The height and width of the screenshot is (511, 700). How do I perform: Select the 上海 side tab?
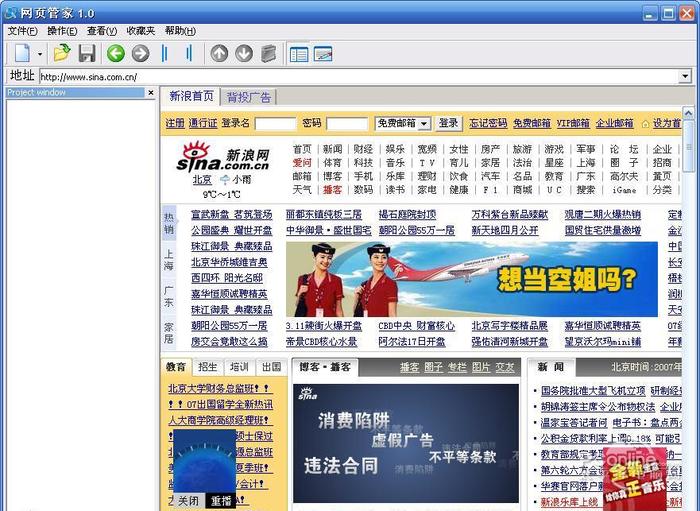169,260
